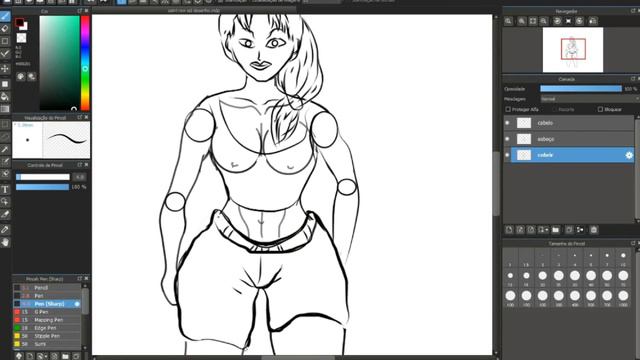Delete the selected layer with trash icon

pyautogui.click(x=594, y=230)
